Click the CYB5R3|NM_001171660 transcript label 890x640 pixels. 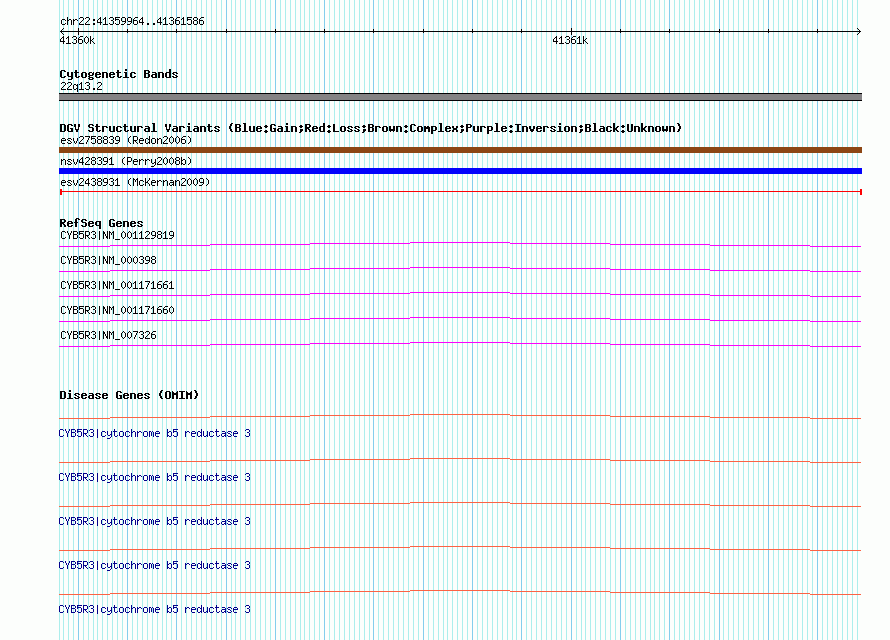tap(117, 310)
